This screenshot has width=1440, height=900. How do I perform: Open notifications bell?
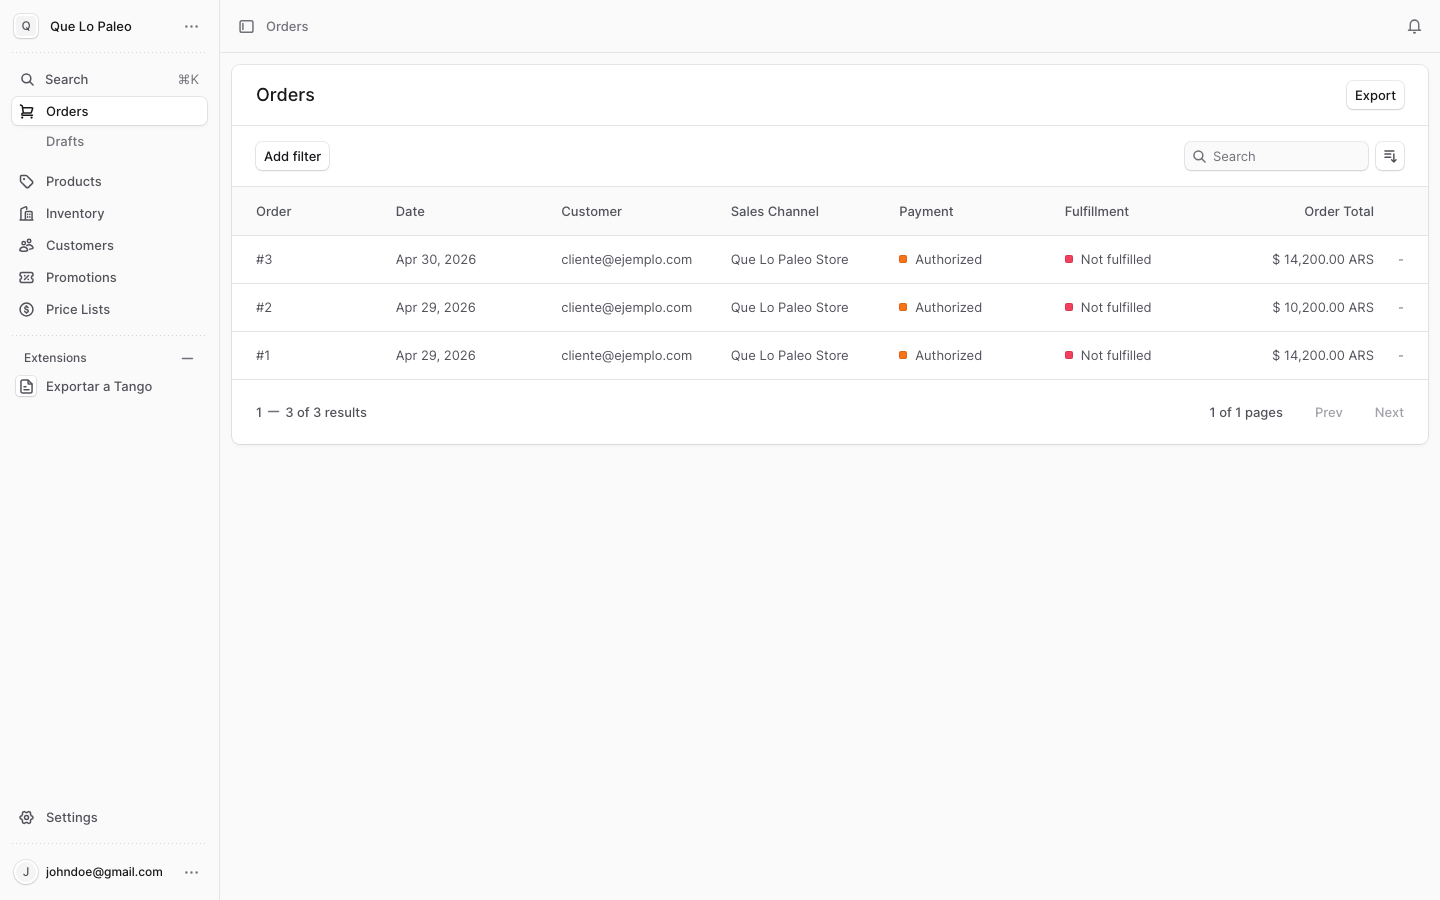pyautogui.click(x=1414, y=26)
